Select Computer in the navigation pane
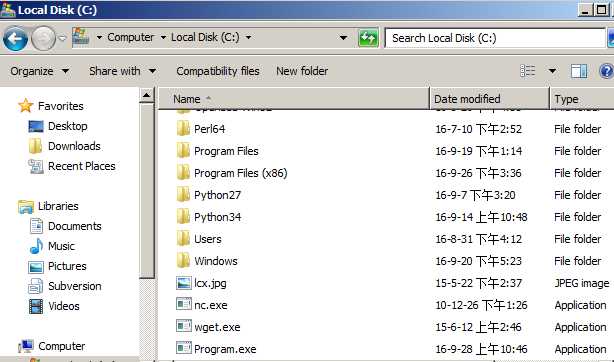 [52, 346]
